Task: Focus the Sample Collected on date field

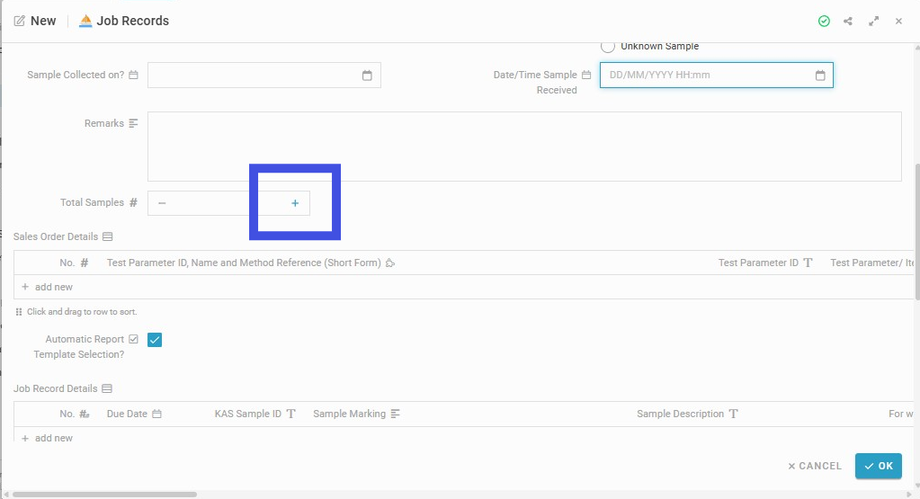Action: [x=264, y=75]
